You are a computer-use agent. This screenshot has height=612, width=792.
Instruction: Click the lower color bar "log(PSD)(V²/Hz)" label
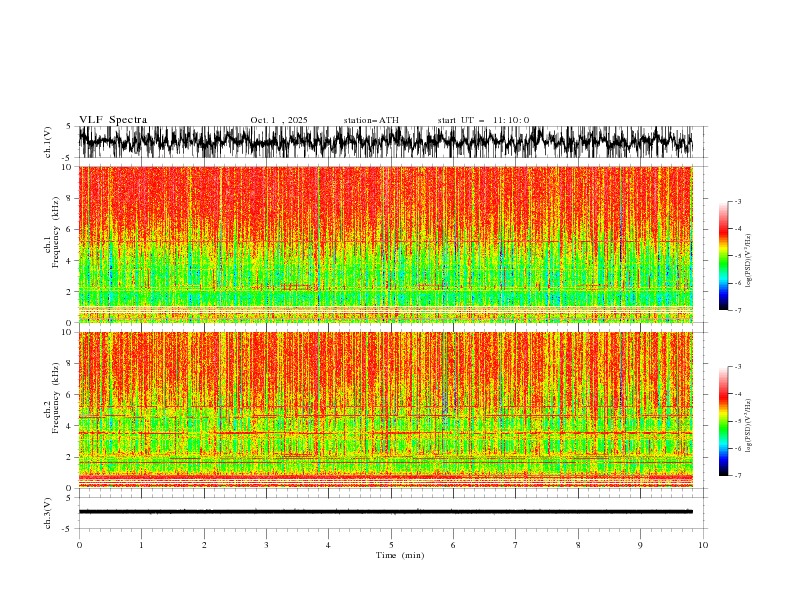tap(748, 425)
